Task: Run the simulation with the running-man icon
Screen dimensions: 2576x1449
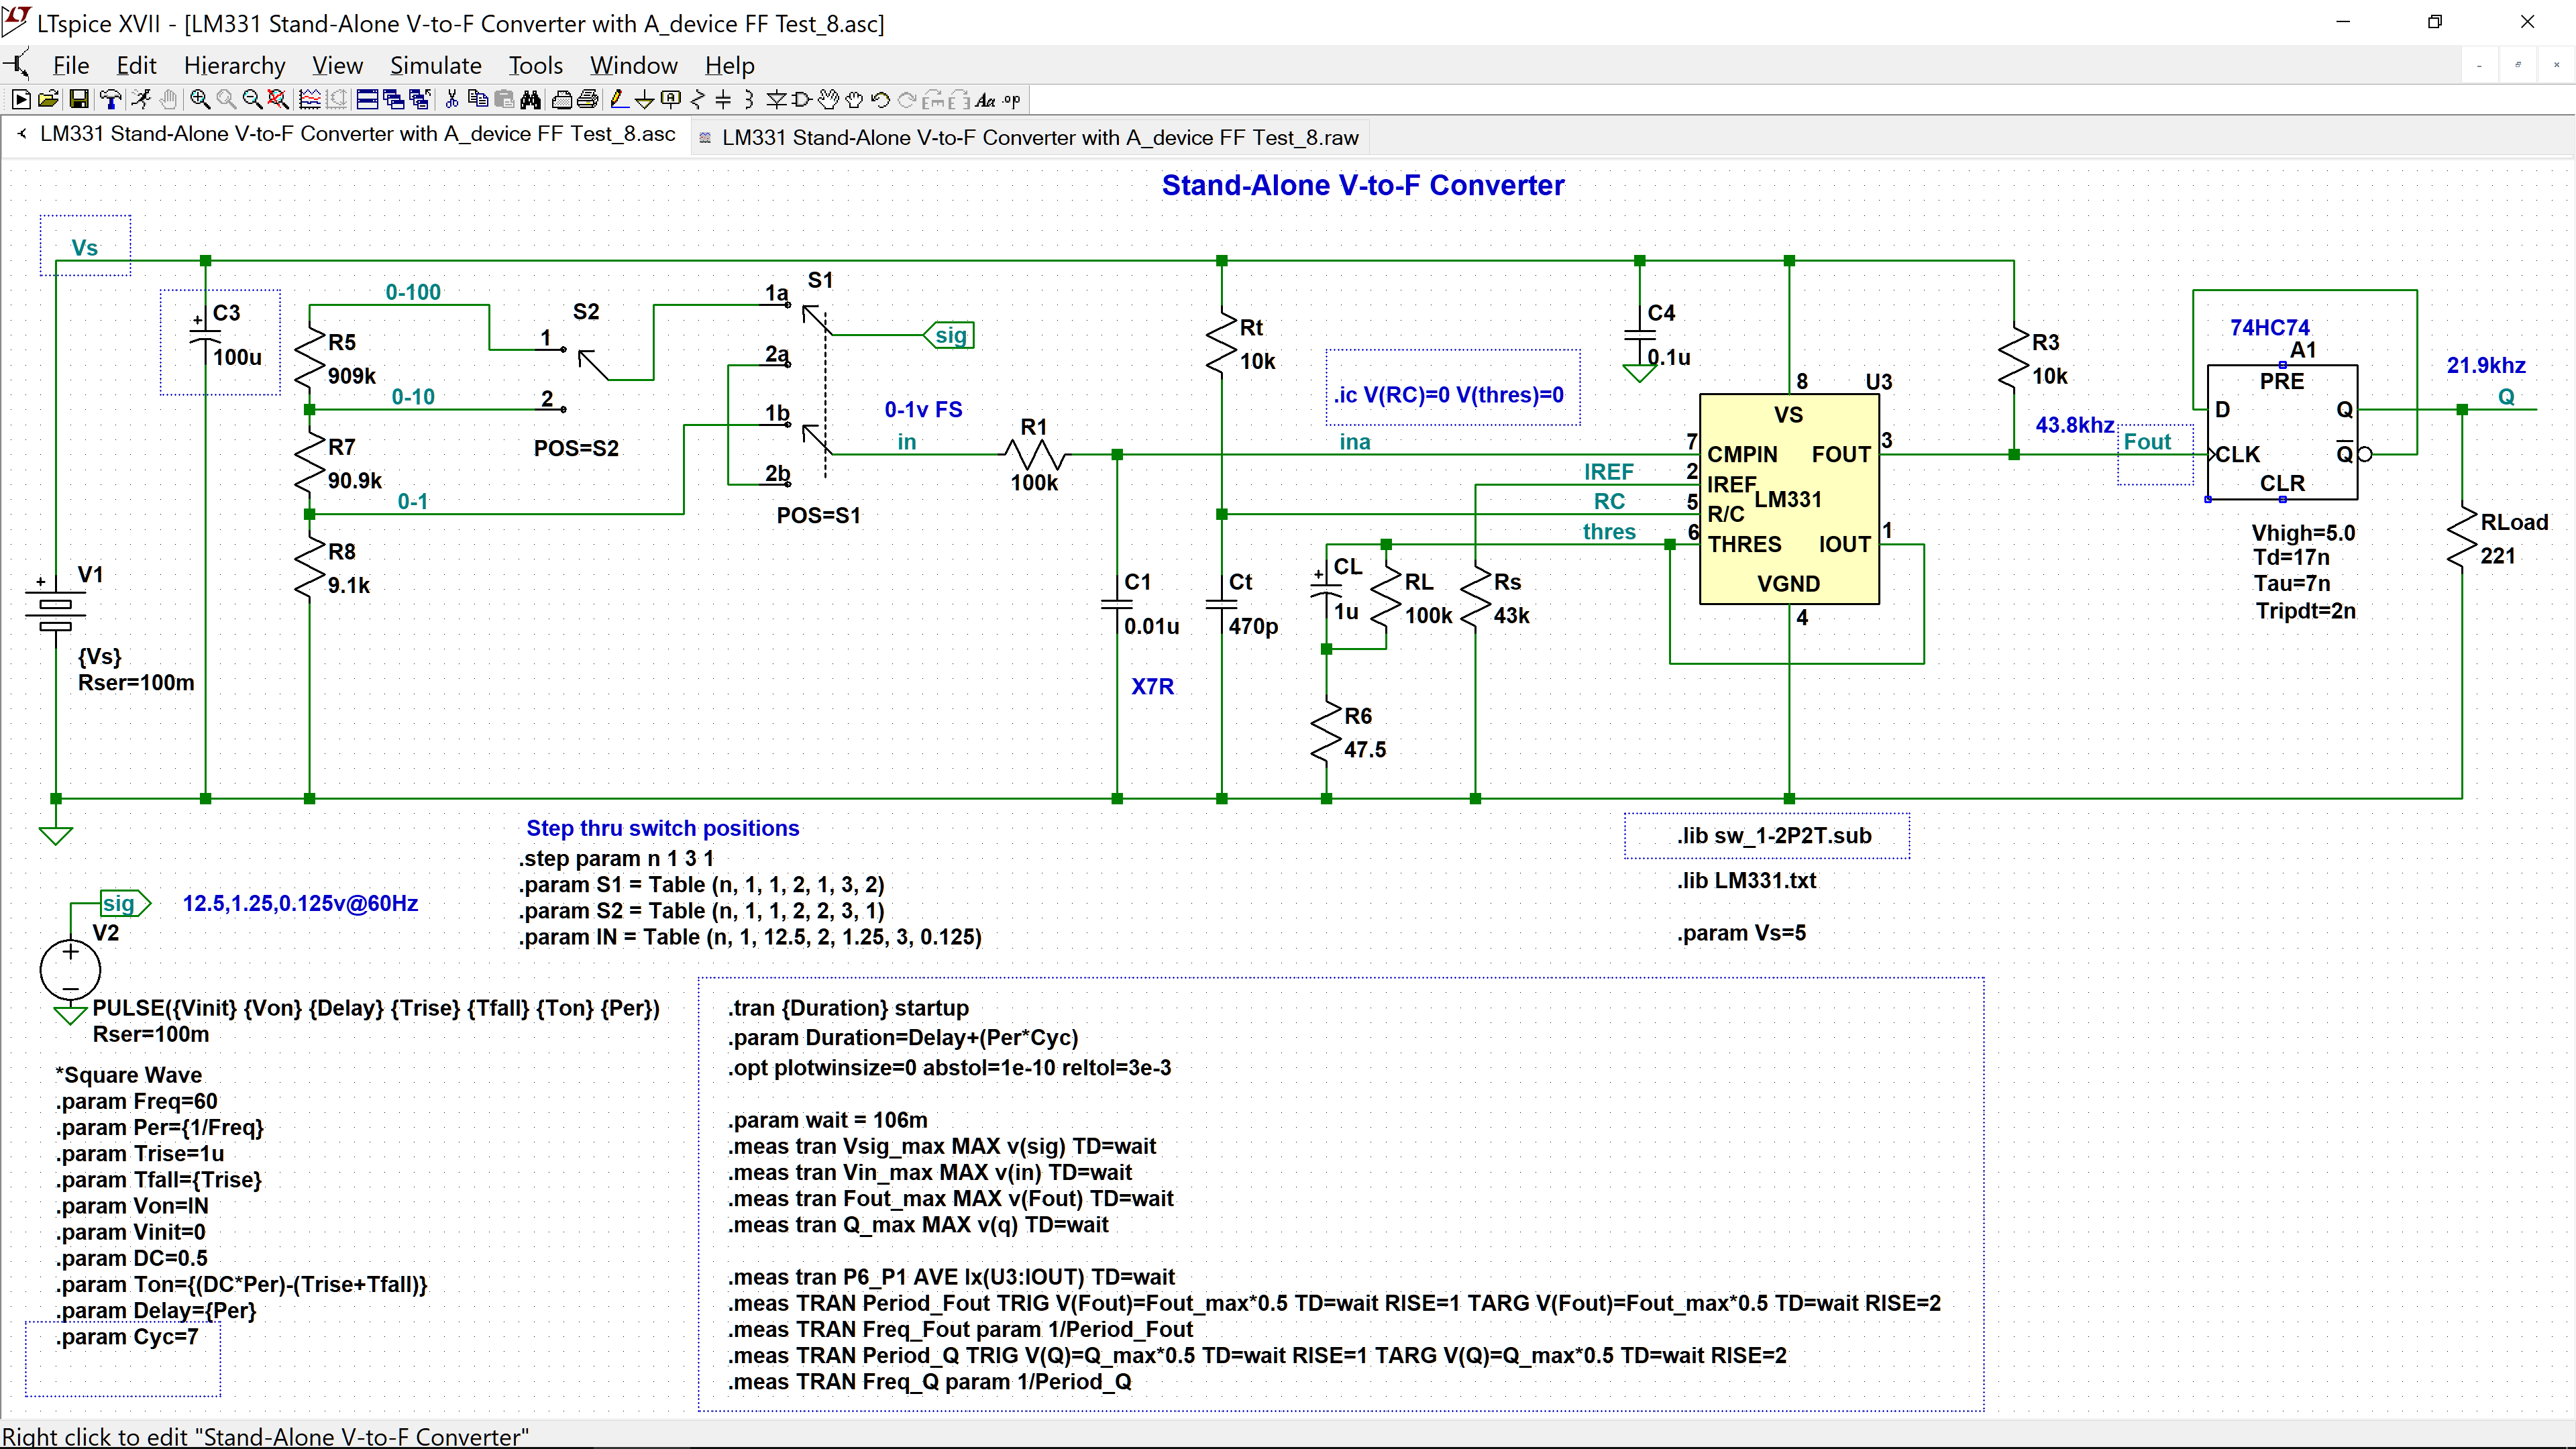Action: pos(141,100)
